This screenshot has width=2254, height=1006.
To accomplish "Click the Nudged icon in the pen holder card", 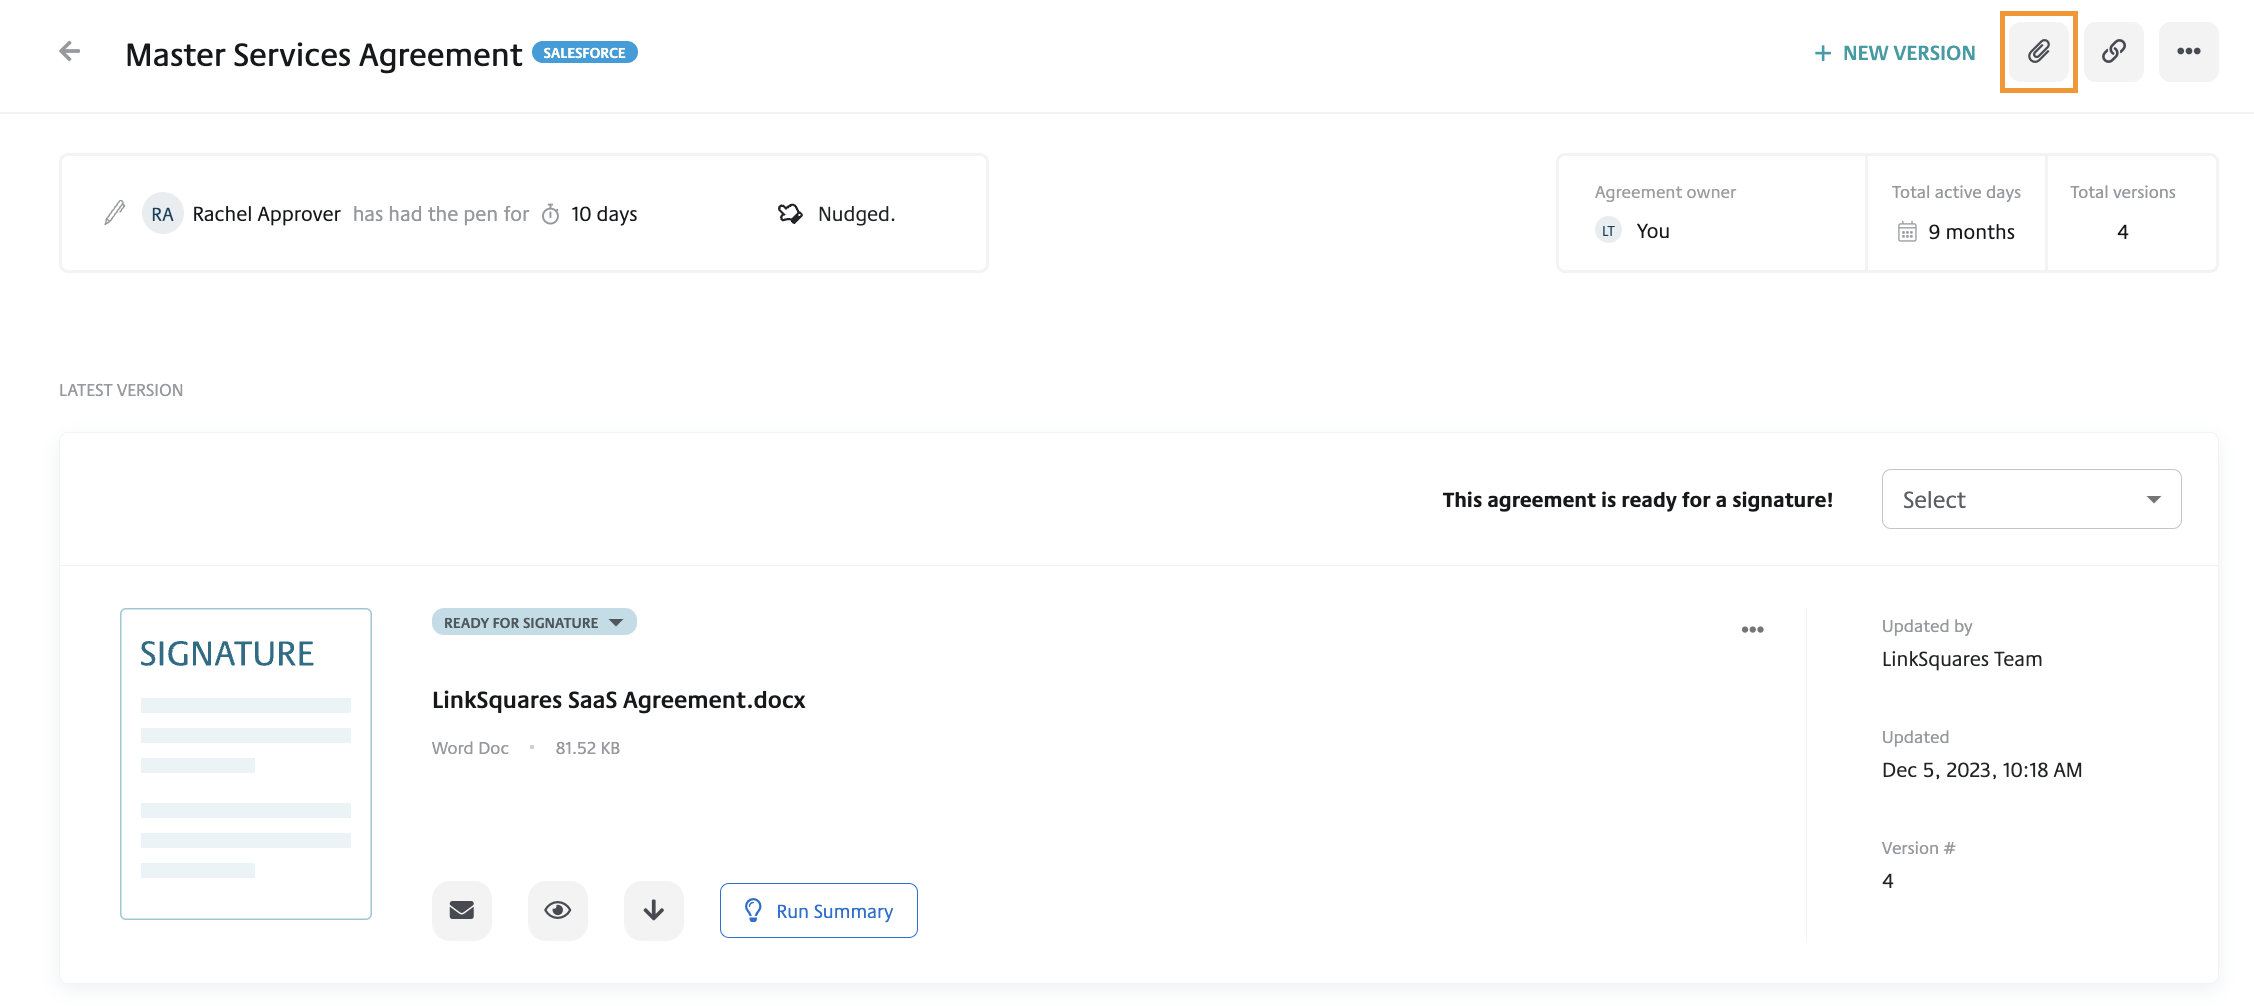I will (x=790, y=213).
